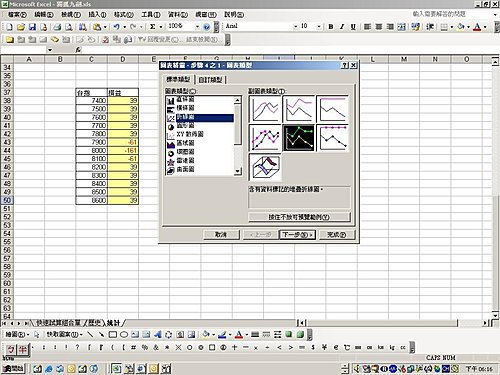Click the rectangle shape drawing tool
500x375 pixels.
coord(113,335)
